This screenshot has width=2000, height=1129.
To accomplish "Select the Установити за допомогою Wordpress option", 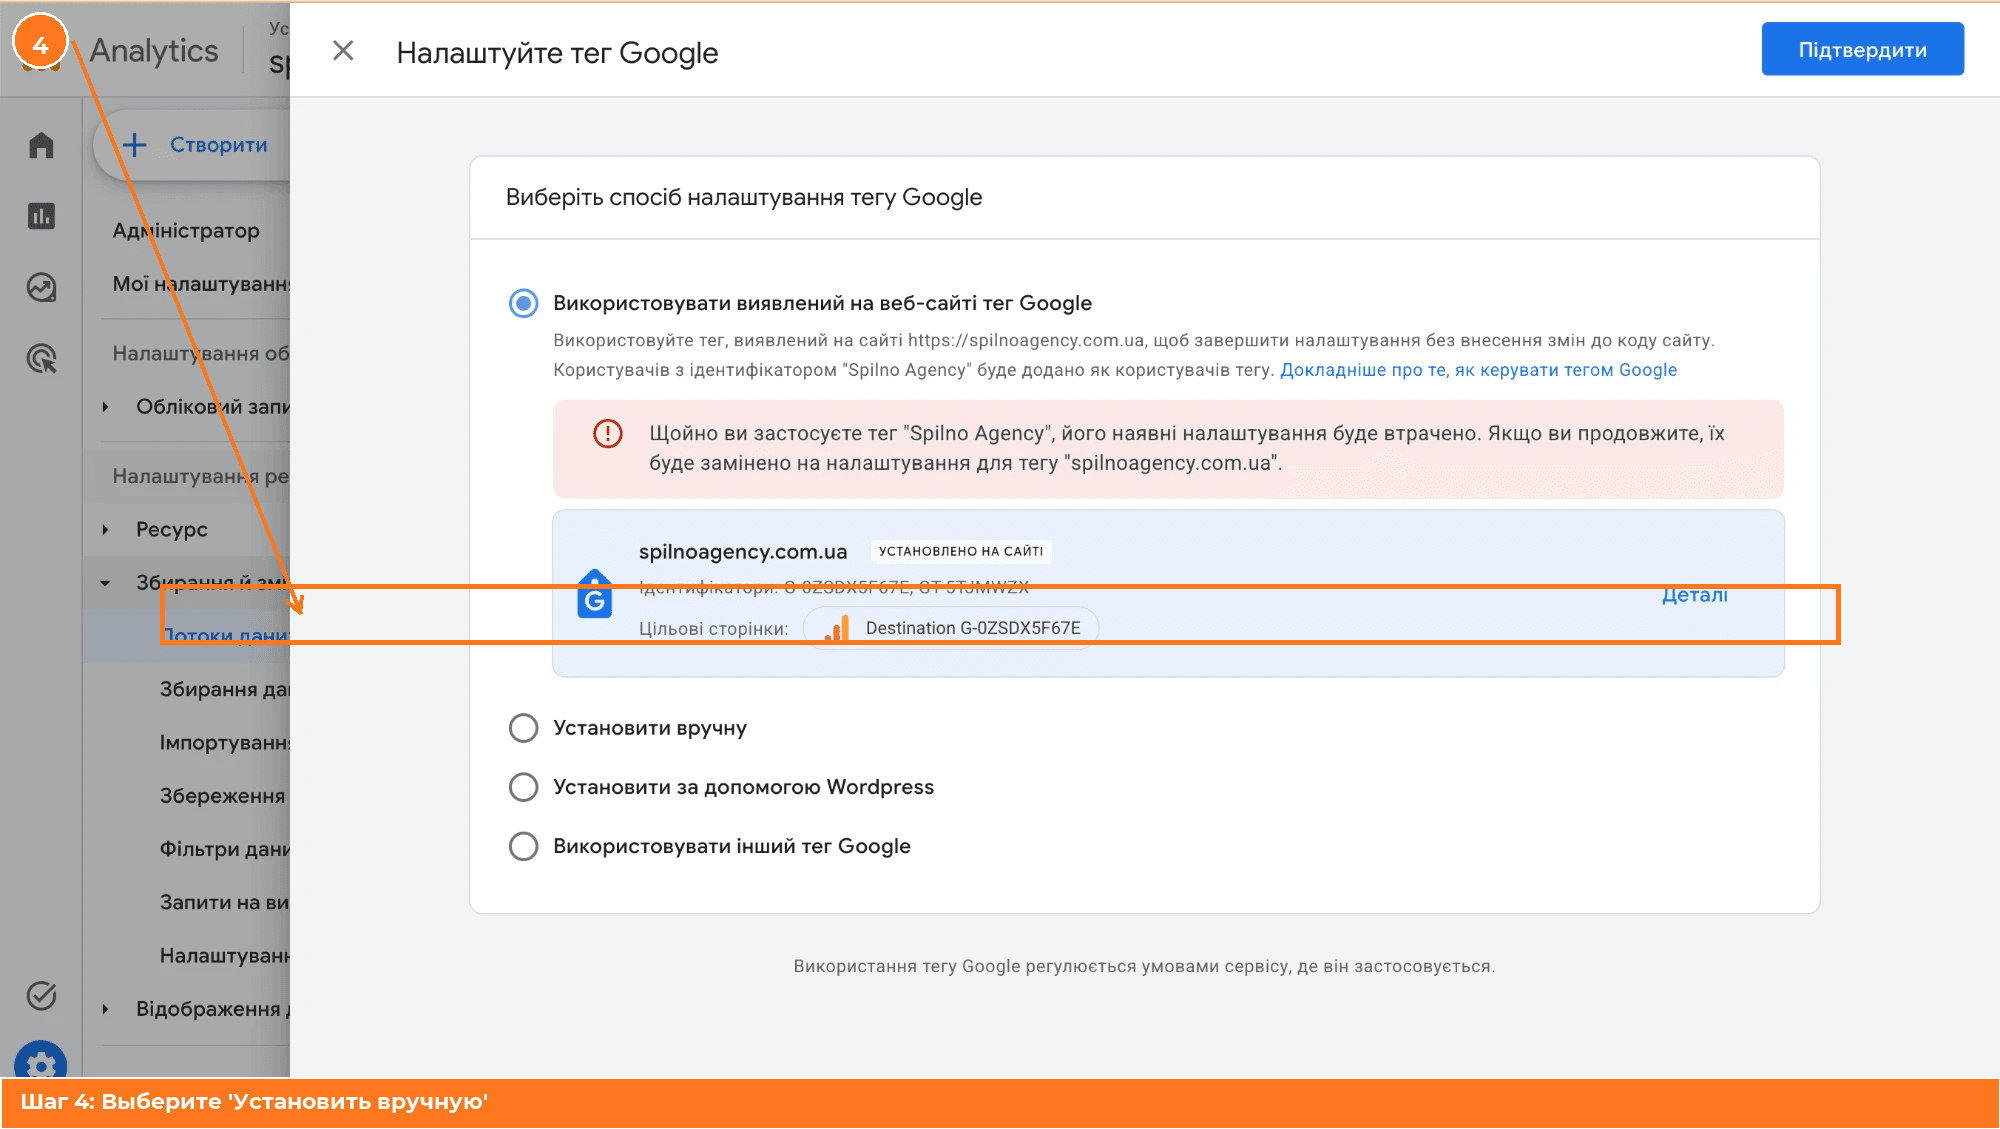I will [523, 787].
